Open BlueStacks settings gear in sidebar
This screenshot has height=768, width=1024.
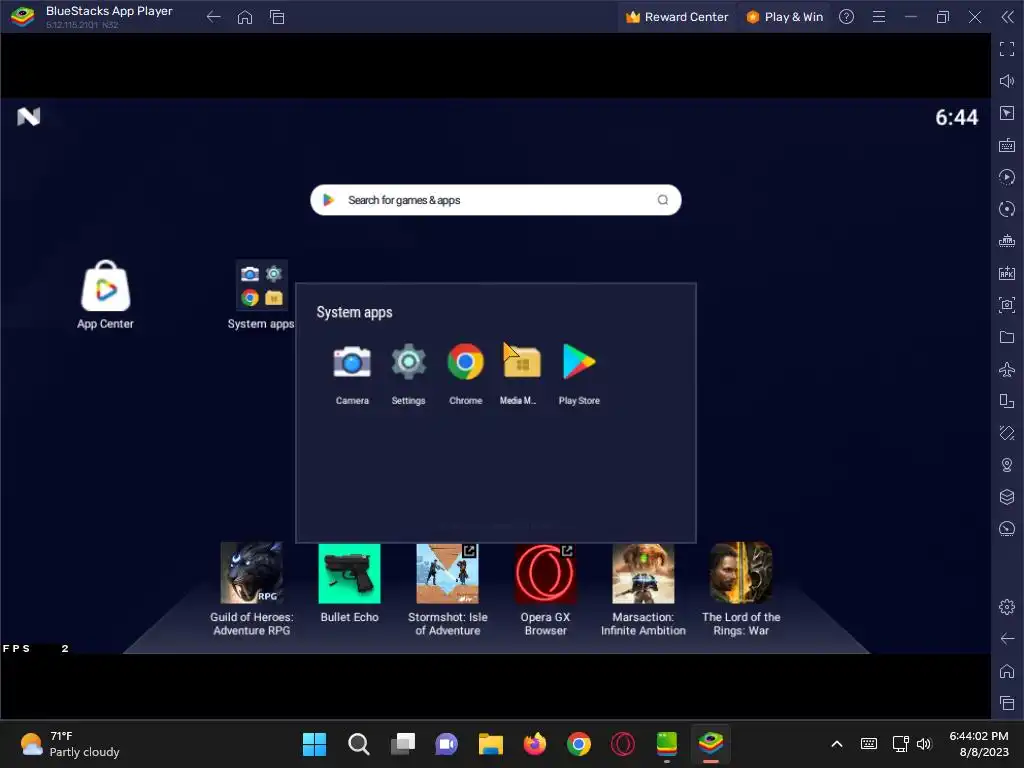[1007, 607]
